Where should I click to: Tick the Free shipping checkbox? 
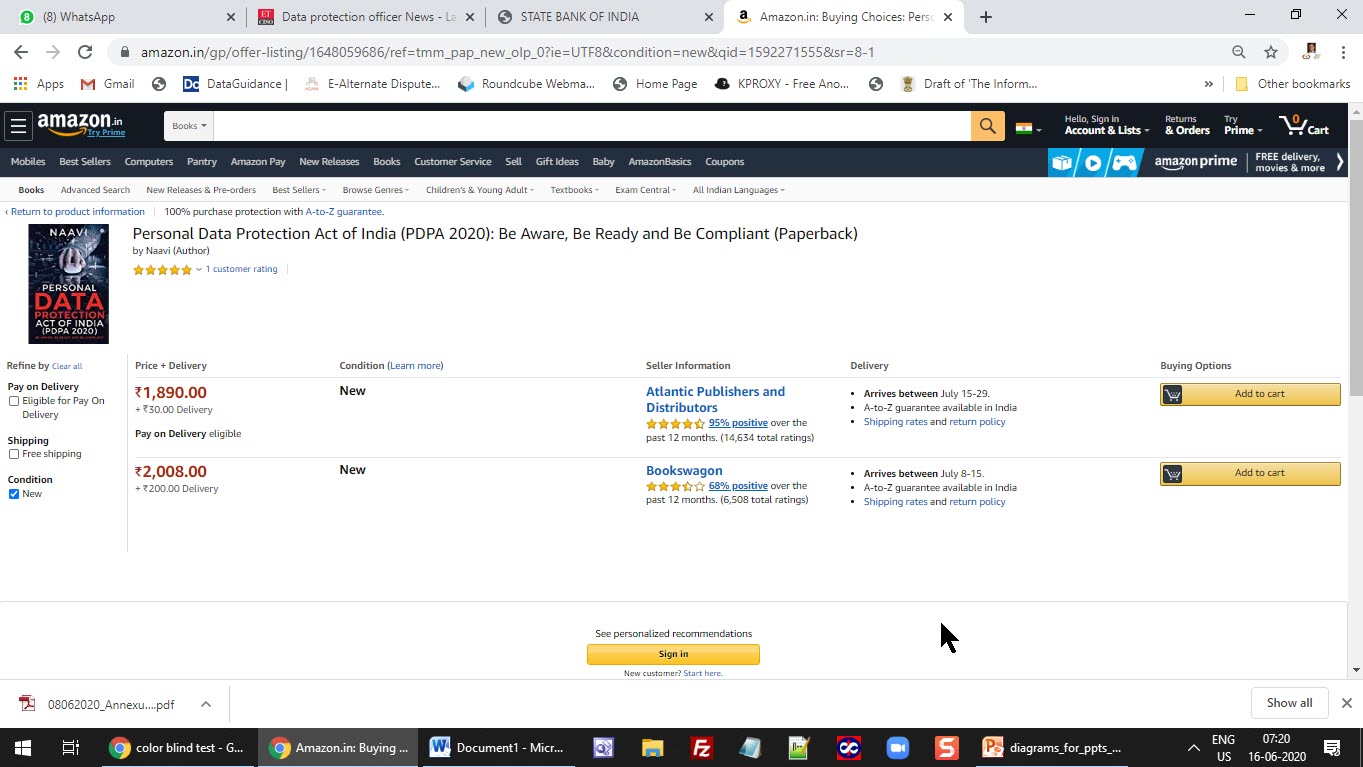coord(14,454)
